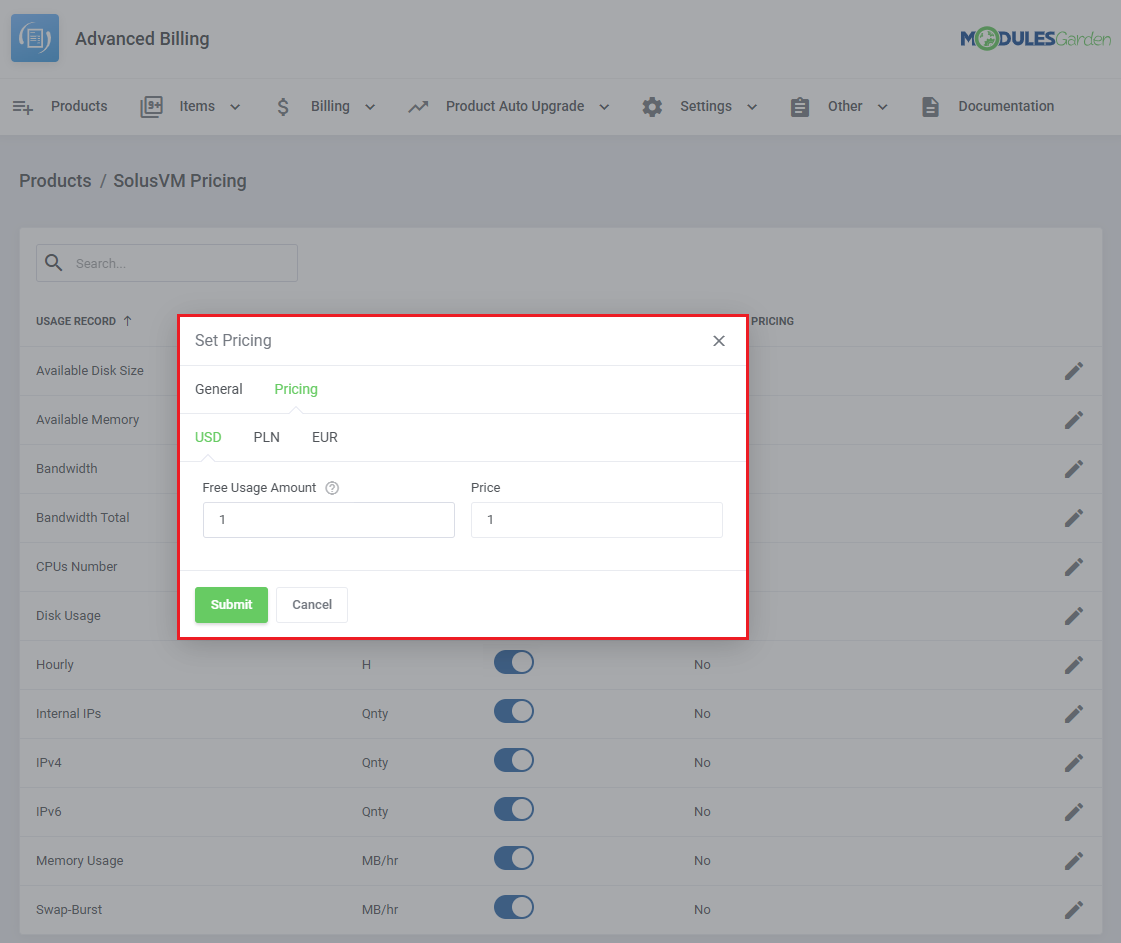Click the Pricing column header
Image resolution: width=1121 pixels, height=943 pixels.
tap(772, 321)
